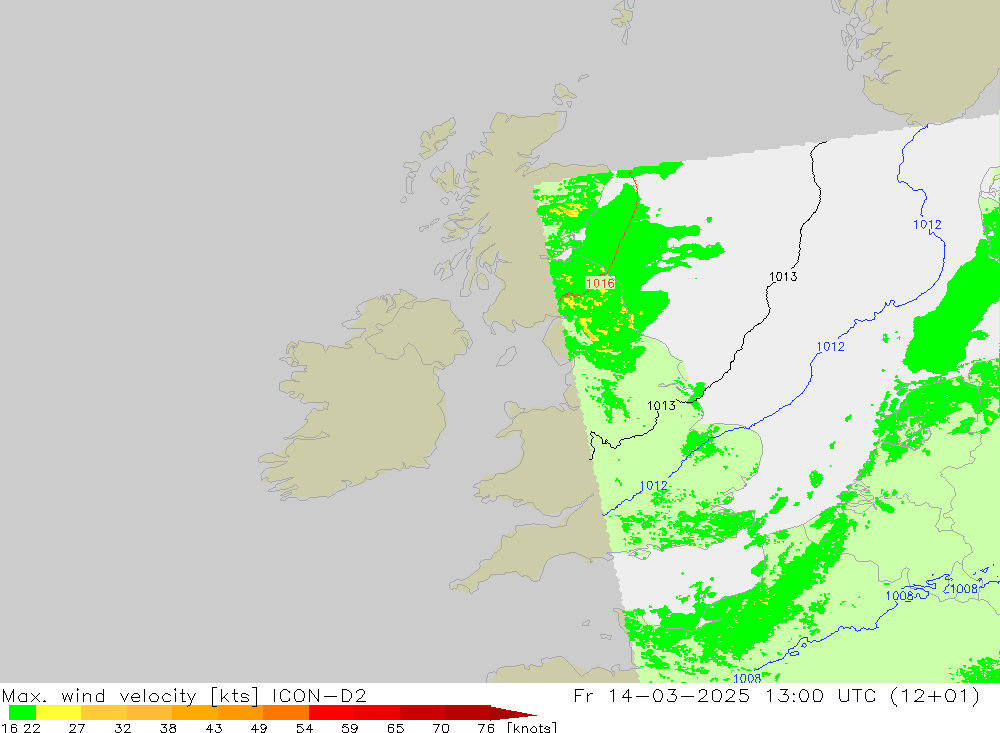Click the '1012' label in the central North Sea
The height and width of the screenshot is (733, 1000).
(830, 346)
